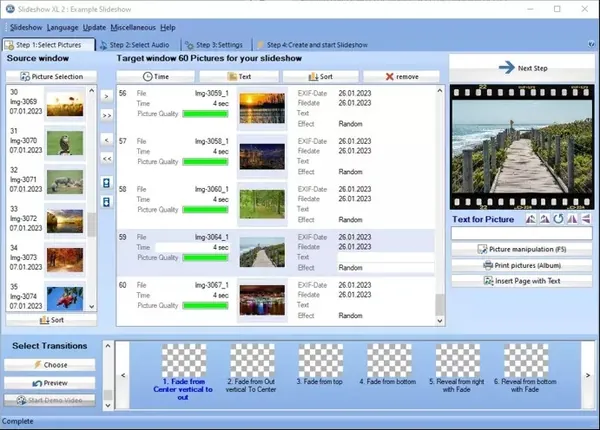The height and width of the screenshot is (430, 600).
Task: Click the single > add picture arrow
Action: click(x=107, y=96)
